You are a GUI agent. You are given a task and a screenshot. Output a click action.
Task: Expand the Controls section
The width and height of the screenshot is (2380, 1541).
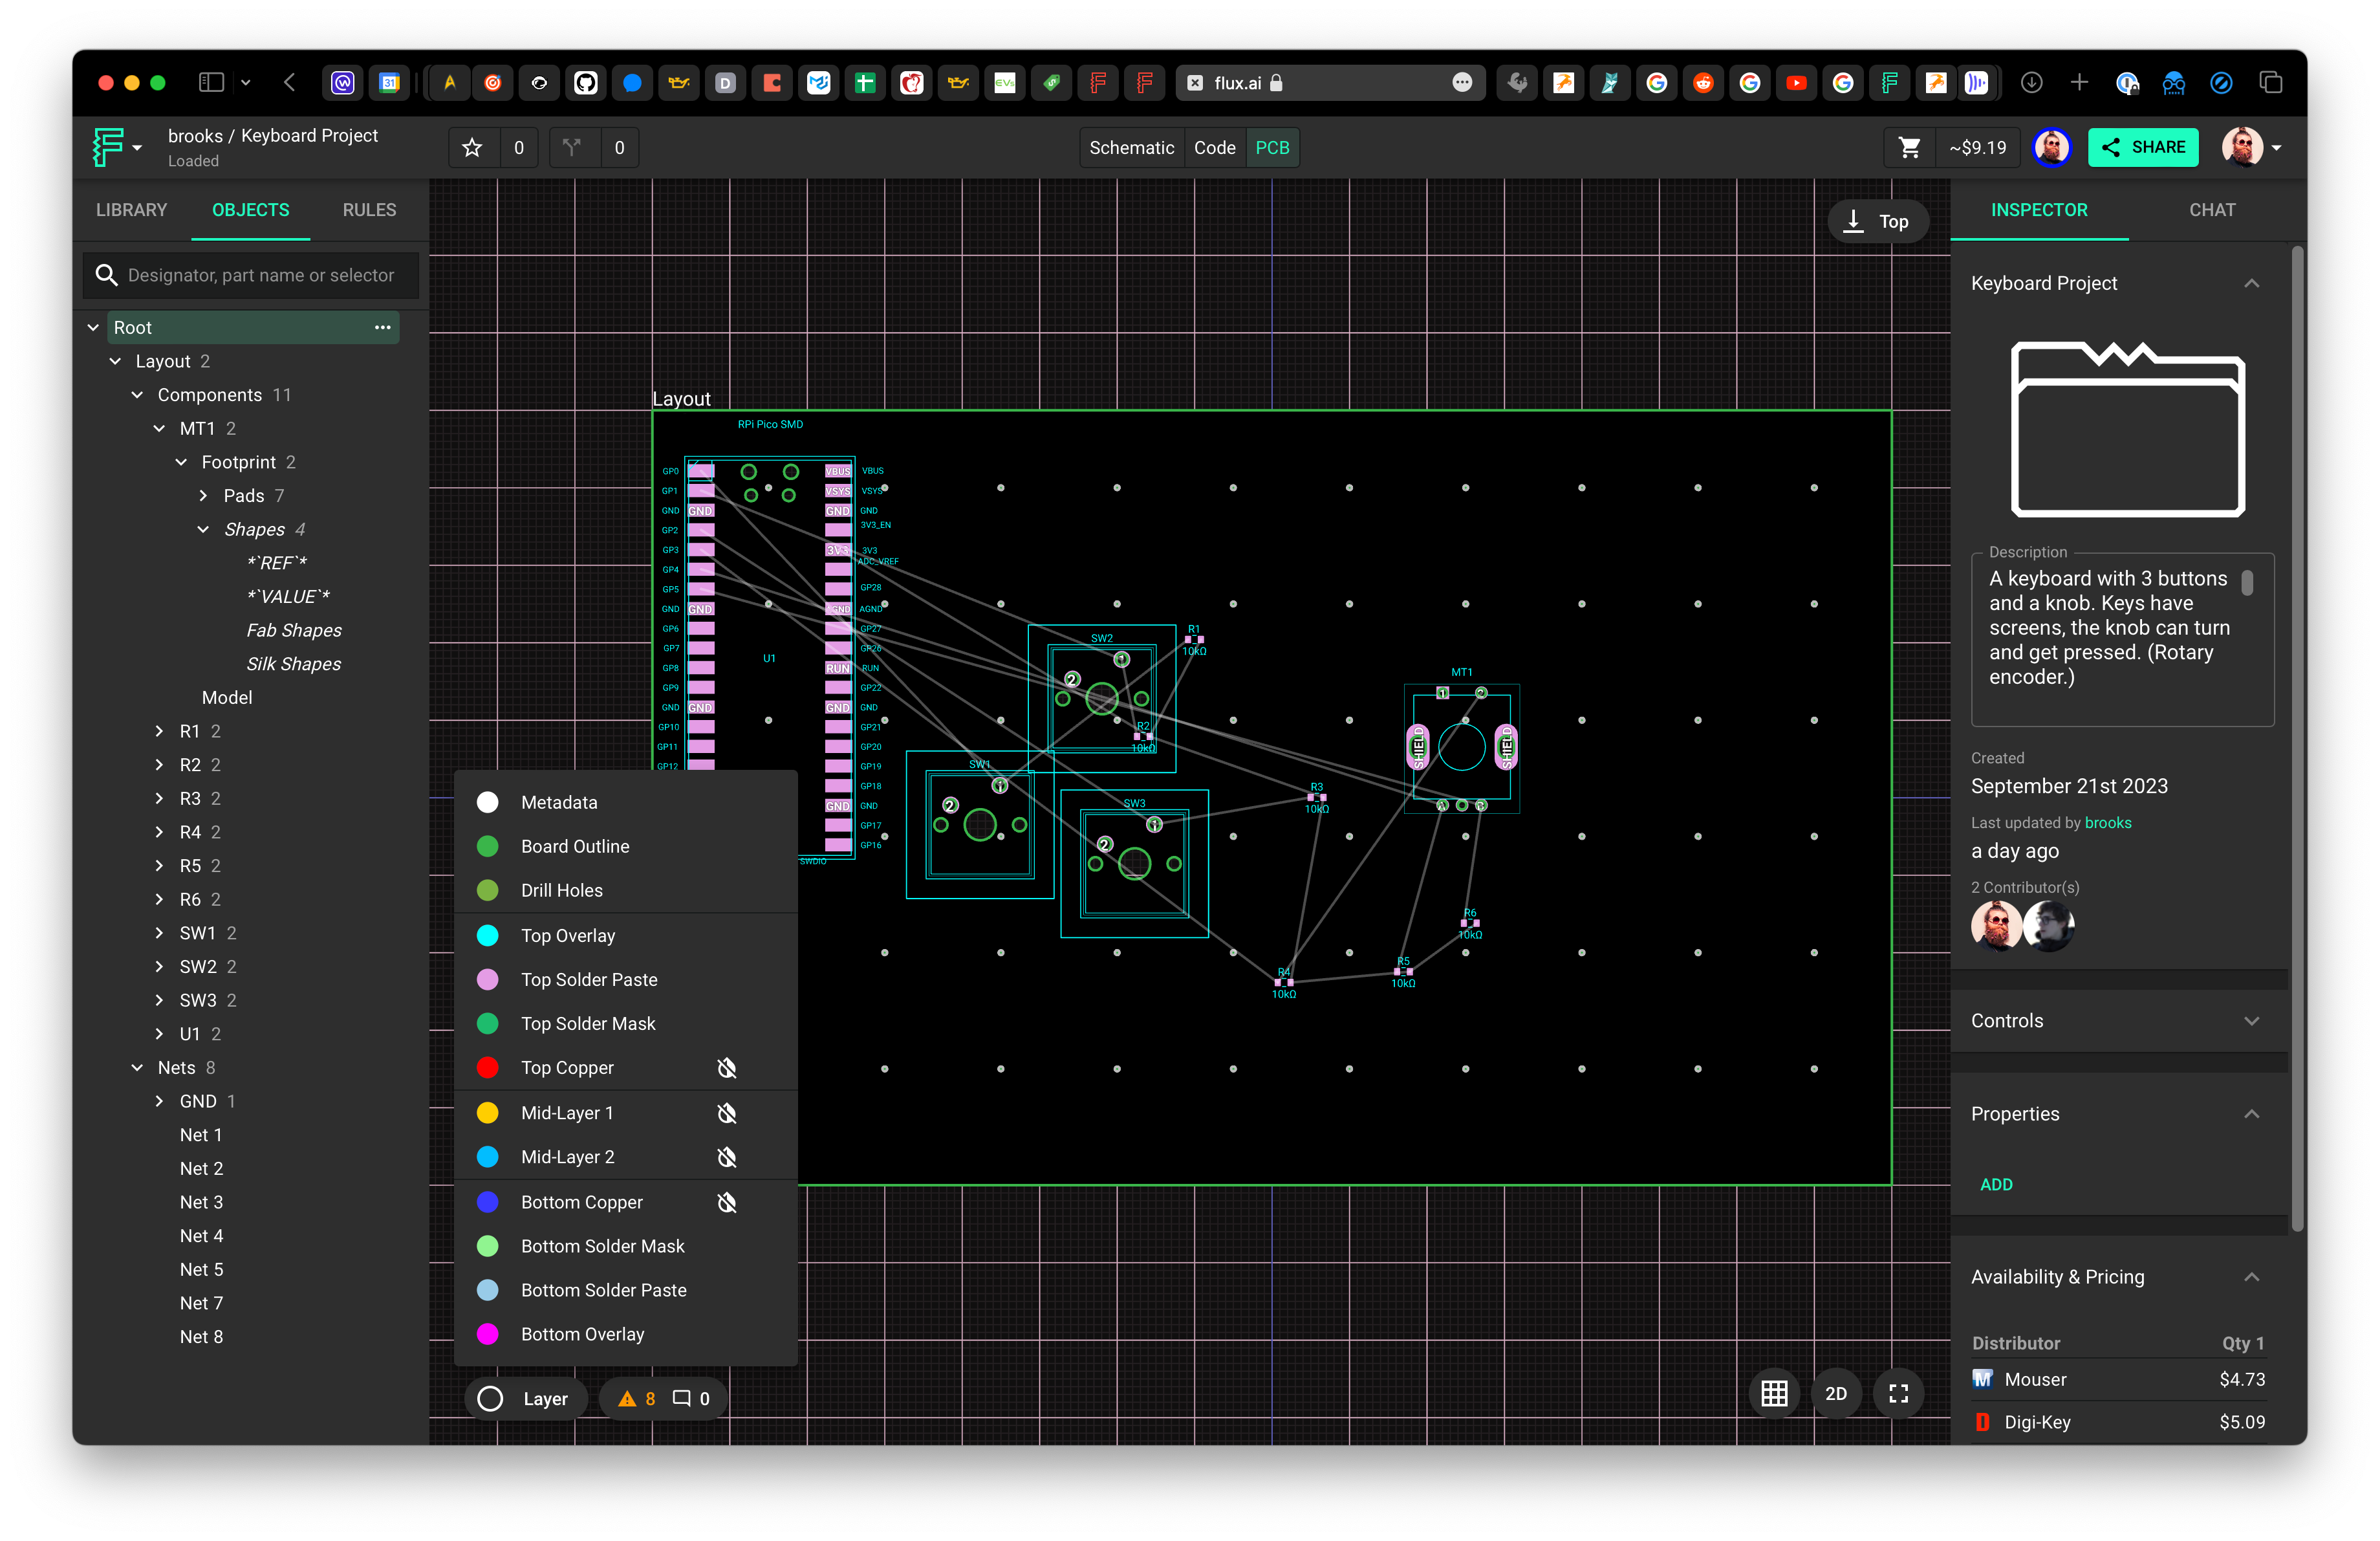tap(2251, 1020)
